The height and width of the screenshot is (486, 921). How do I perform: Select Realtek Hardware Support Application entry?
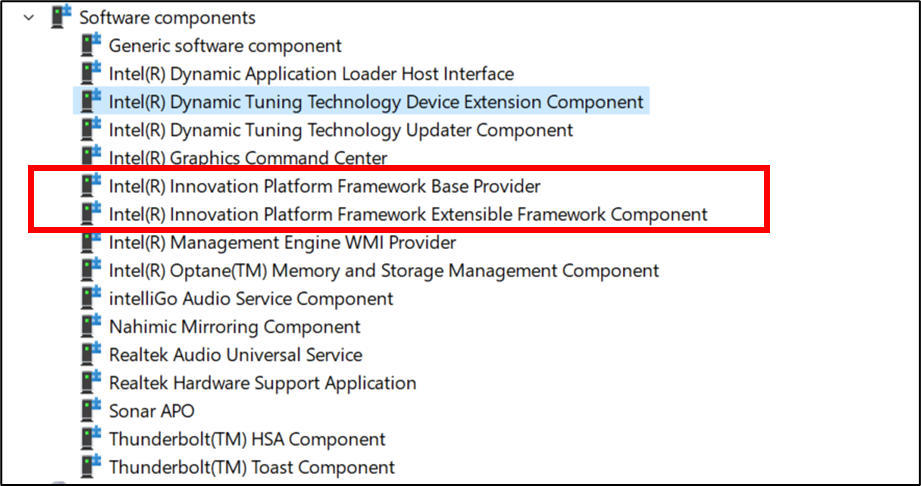click(x=262, y=383)
